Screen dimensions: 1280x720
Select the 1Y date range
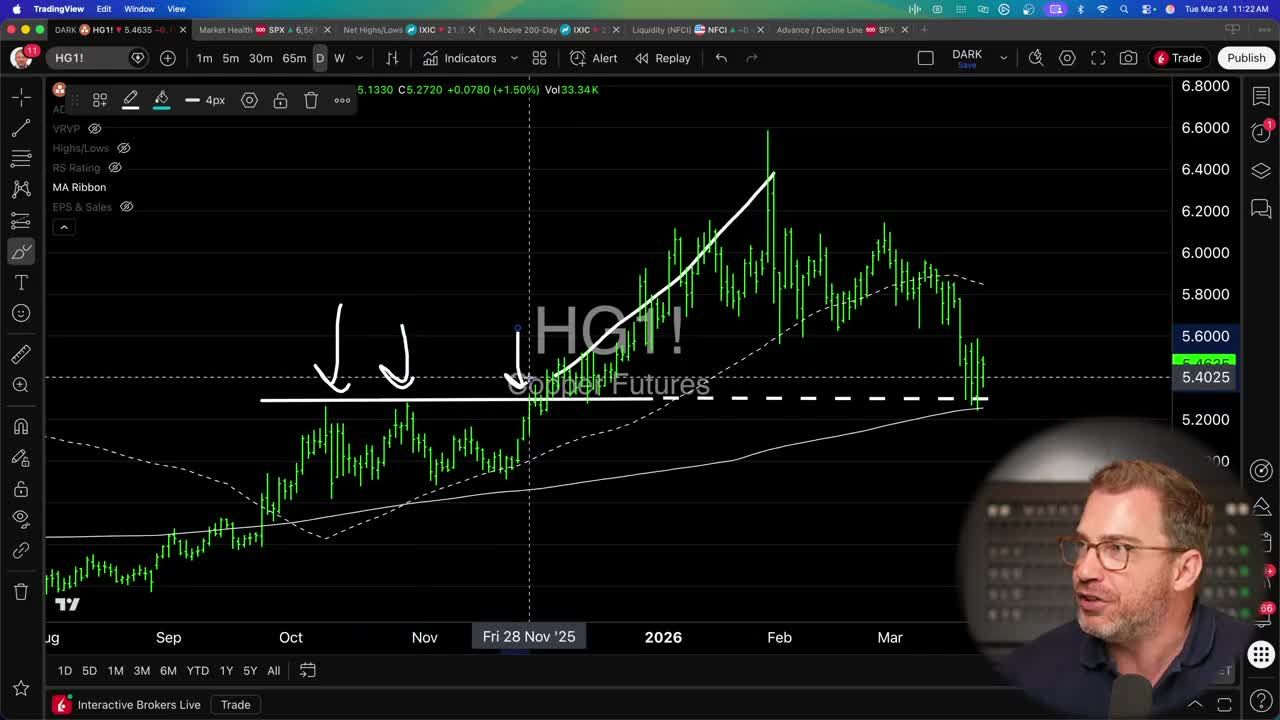pyautogui.click(x=226, y=670)
